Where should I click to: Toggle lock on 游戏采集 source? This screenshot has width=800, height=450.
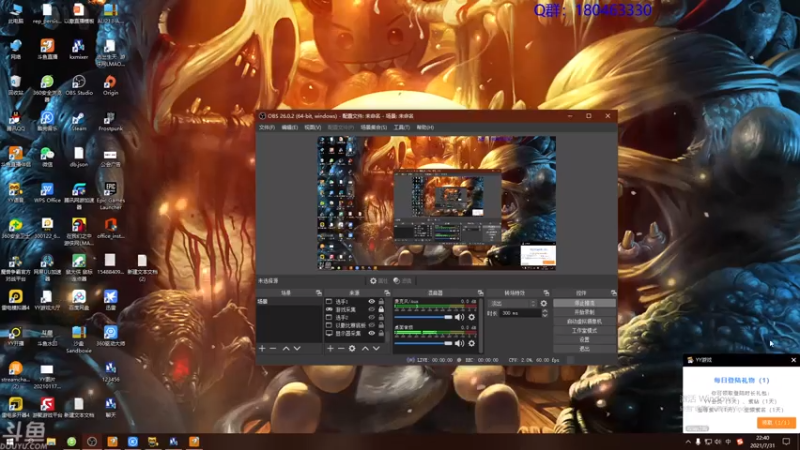click(381, 310)
